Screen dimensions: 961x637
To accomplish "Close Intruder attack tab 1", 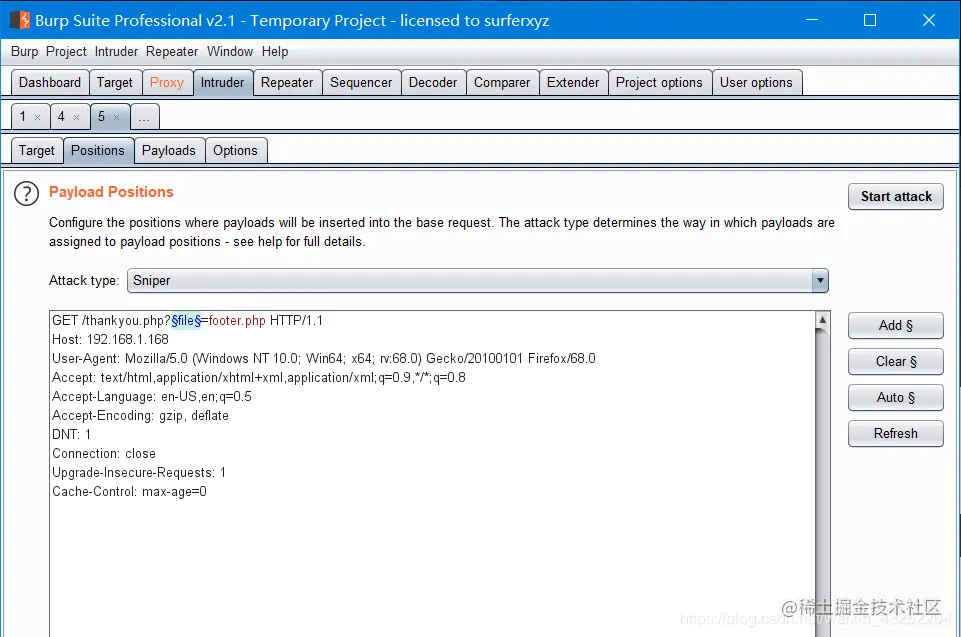I will click(x=37, y=117).
